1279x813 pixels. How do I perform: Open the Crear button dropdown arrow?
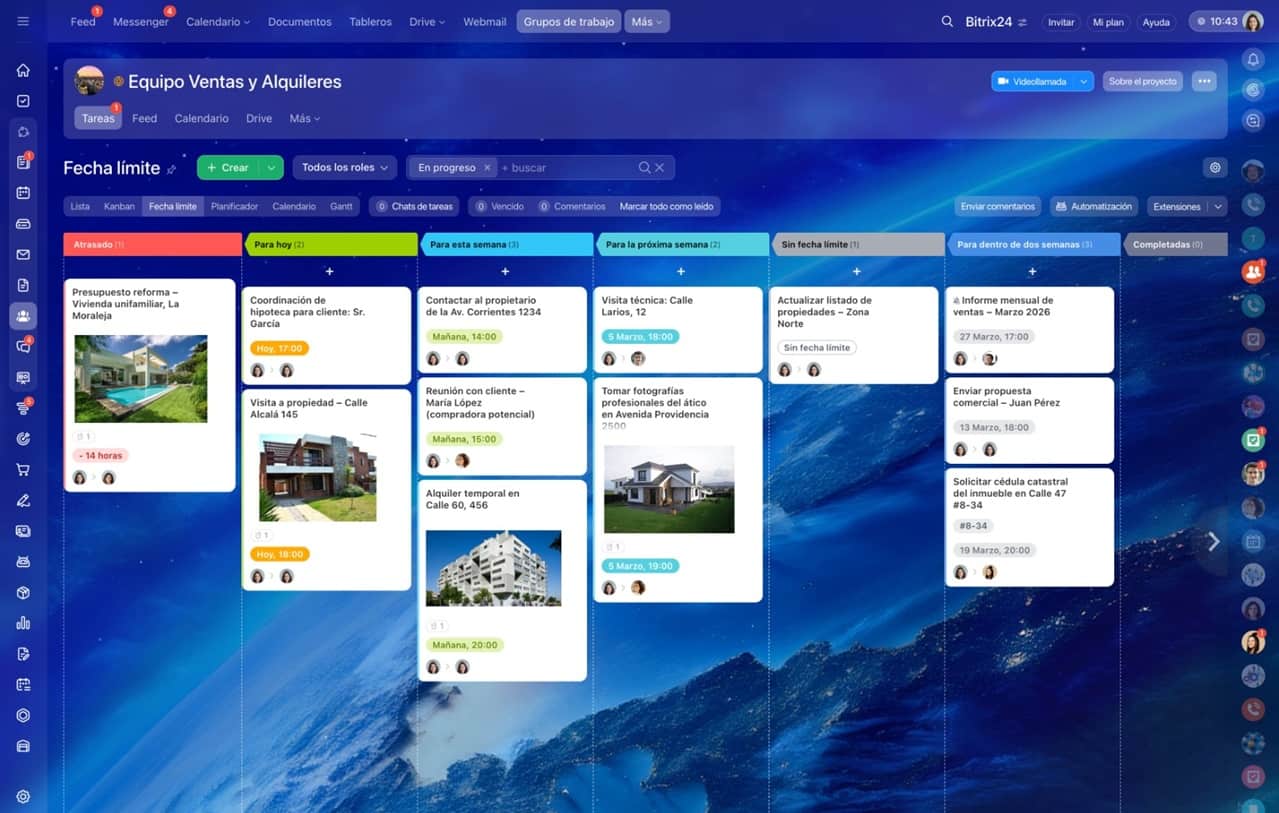(x=271, y=168)
